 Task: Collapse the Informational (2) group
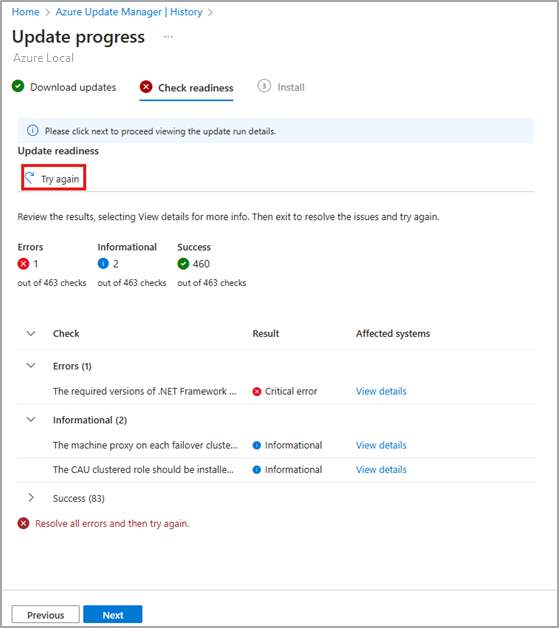[x=31, y=420]
